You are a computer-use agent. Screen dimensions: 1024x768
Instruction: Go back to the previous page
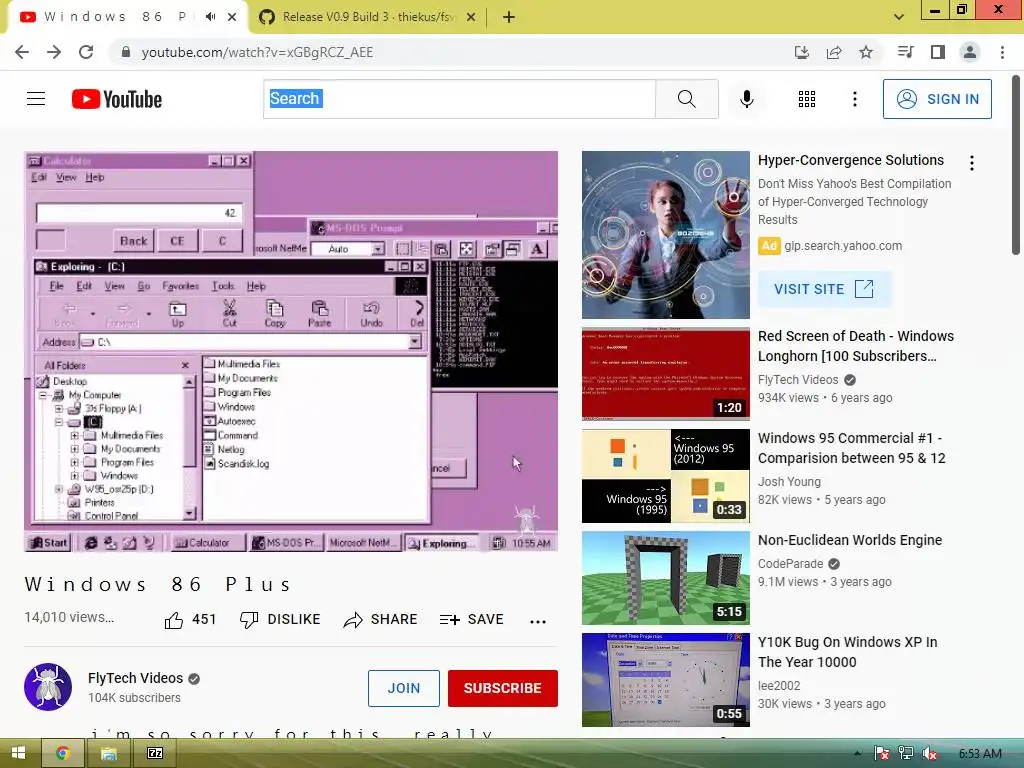coord(22,52)
